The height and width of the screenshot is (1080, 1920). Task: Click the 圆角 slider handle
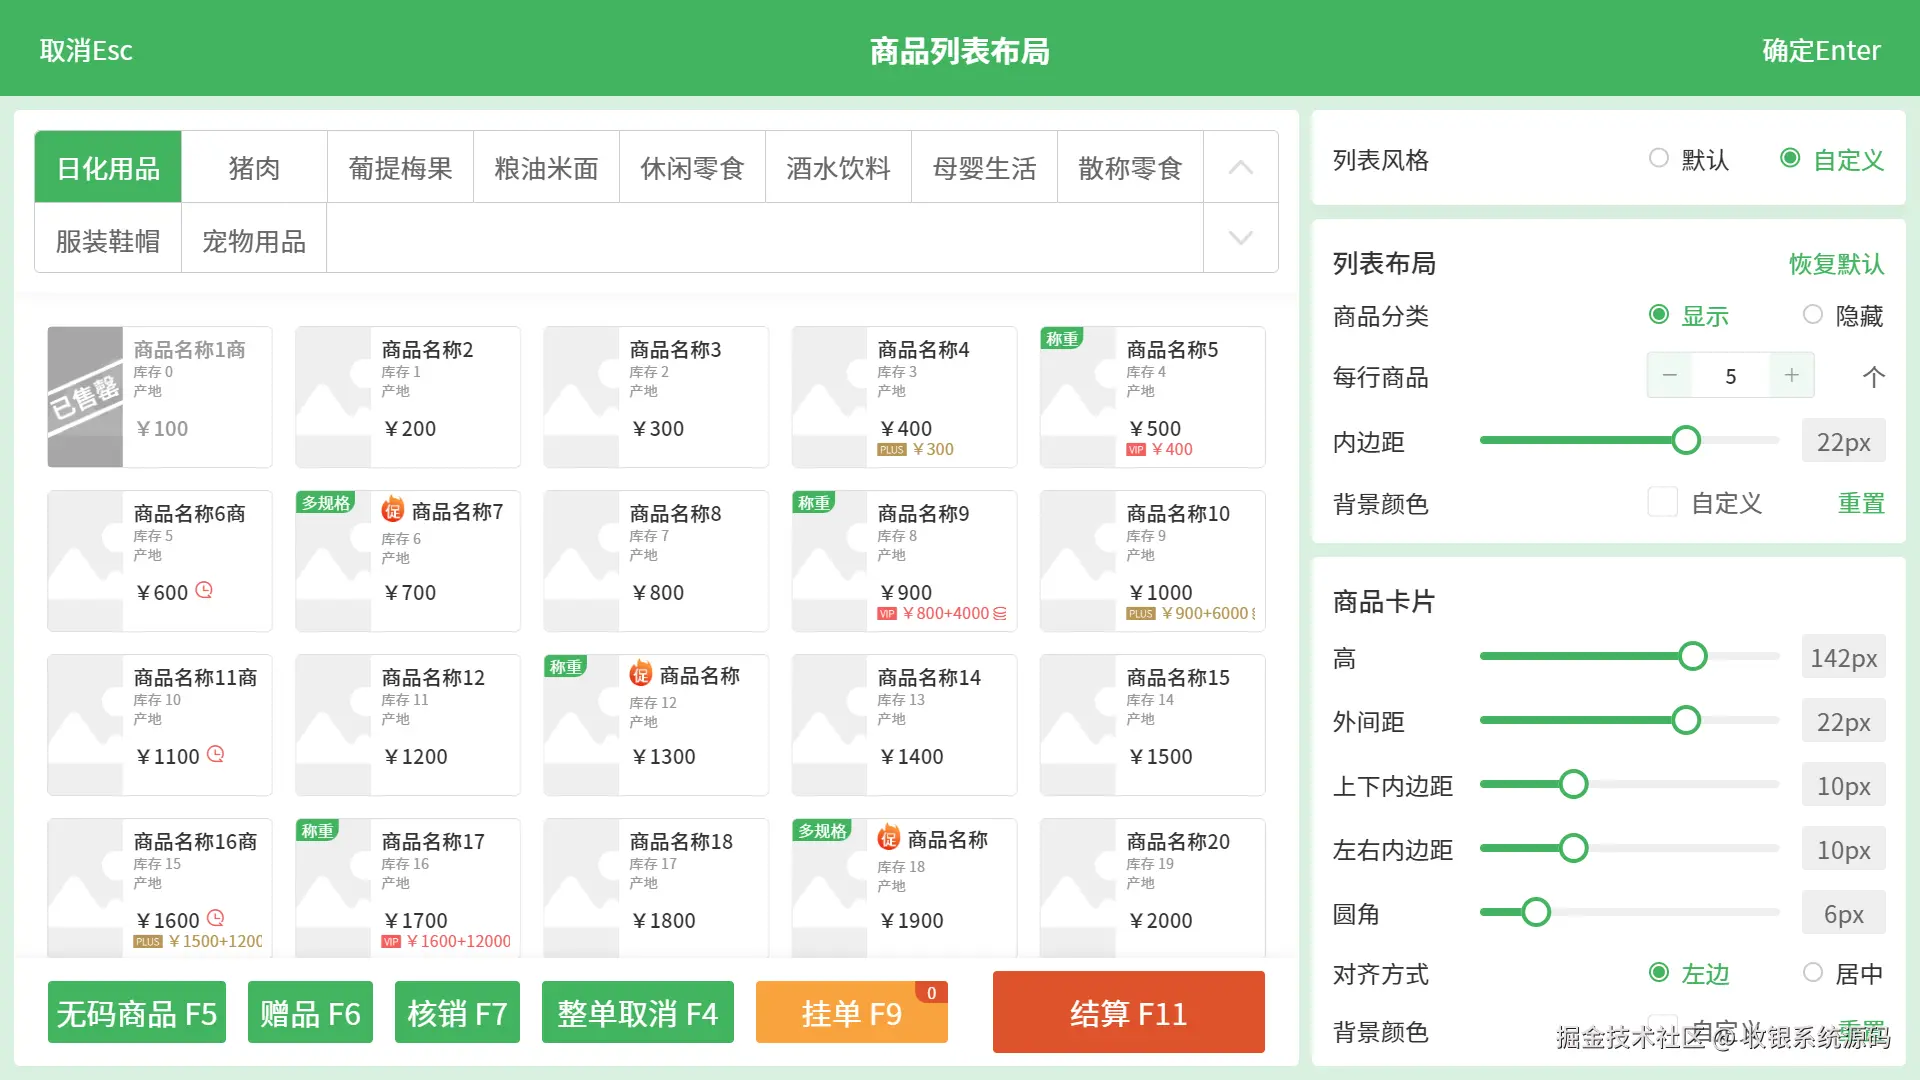pyautogui.click(x=1536, y=912)
